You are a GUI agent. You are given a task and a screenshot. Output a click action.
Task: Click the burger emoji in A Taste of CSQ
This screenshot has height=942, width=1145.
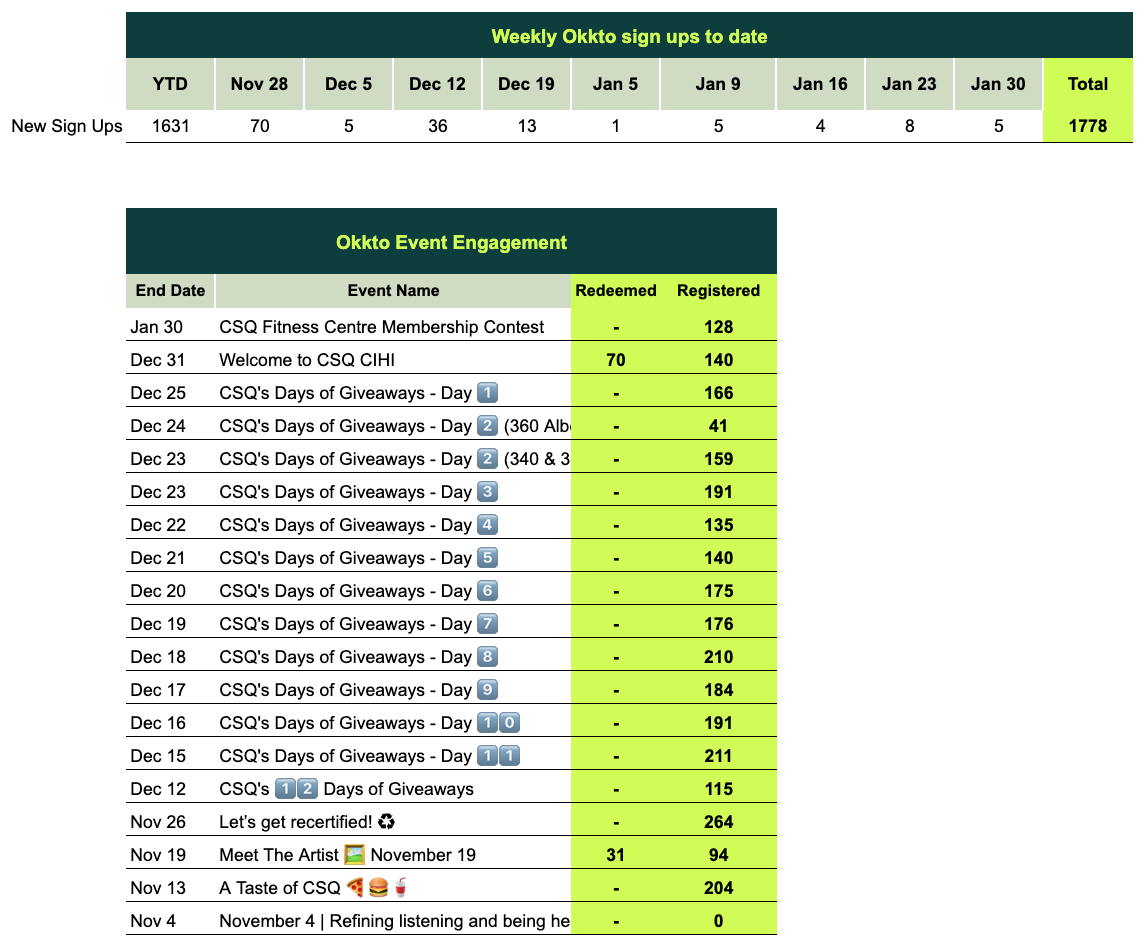pyautogui.click(x=378, y=888)
